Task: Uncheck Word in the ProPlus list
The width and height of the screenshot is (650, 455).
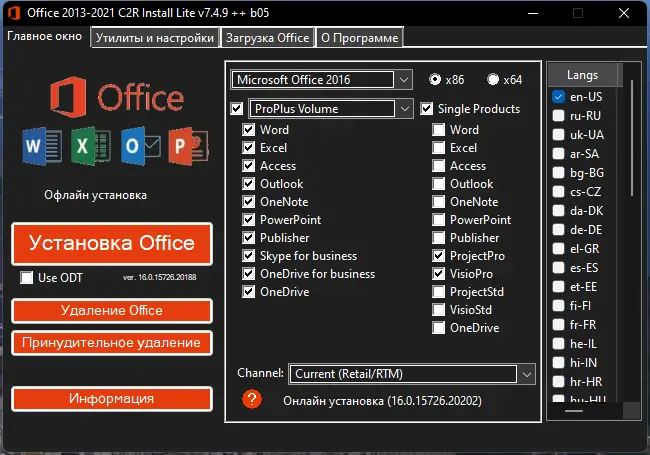Action: pos(248,130)
